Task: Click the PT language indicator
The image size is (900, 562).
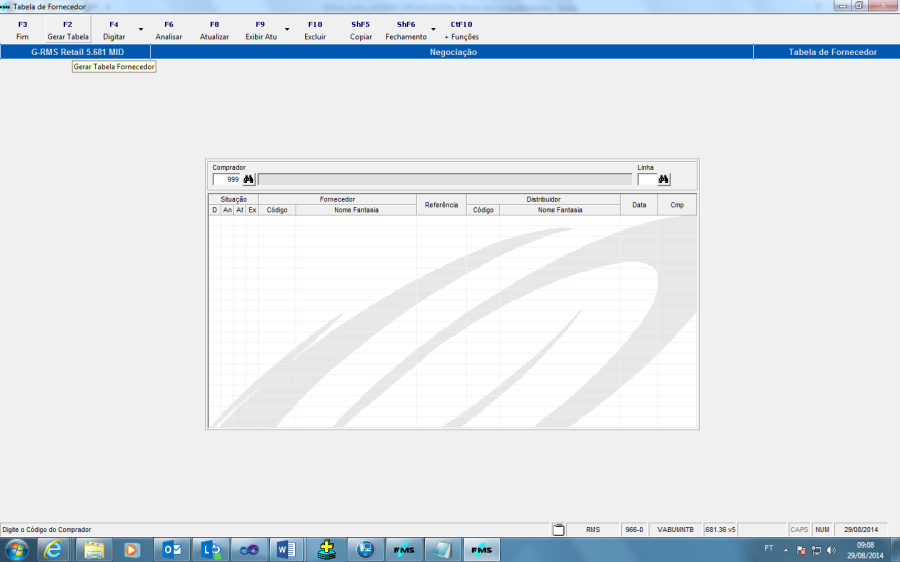Action: tap(769, 548)
